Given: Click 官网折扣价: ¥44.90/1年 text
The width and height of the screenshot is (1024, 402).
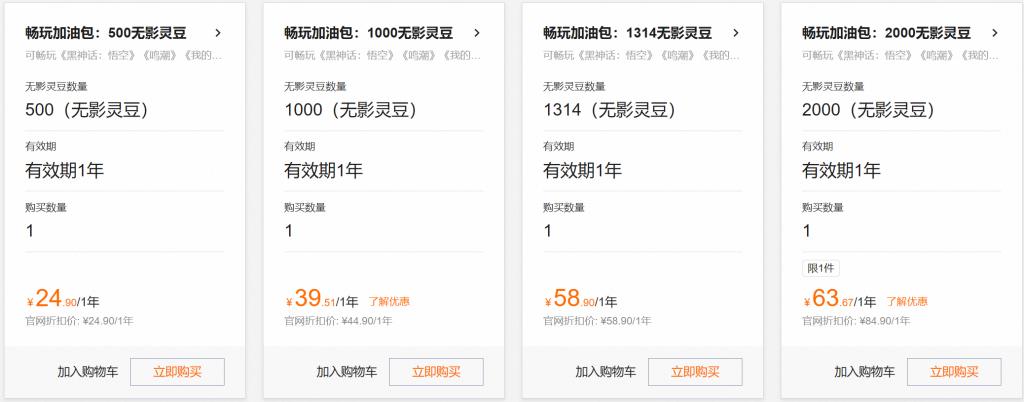Looking at the screenshot, I should (x=338, y=321).
